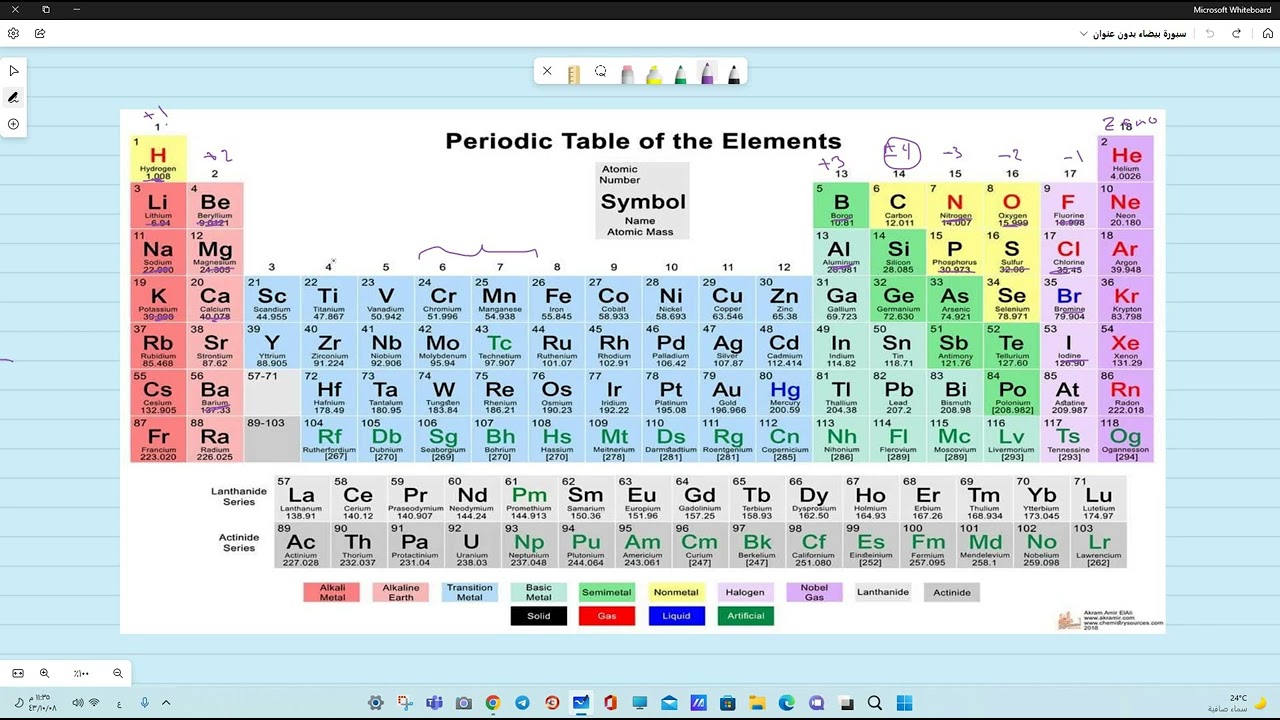Click the 'Noble Gas' legend box
Viewport: 1280px width, 720px height.
point(814,592)
